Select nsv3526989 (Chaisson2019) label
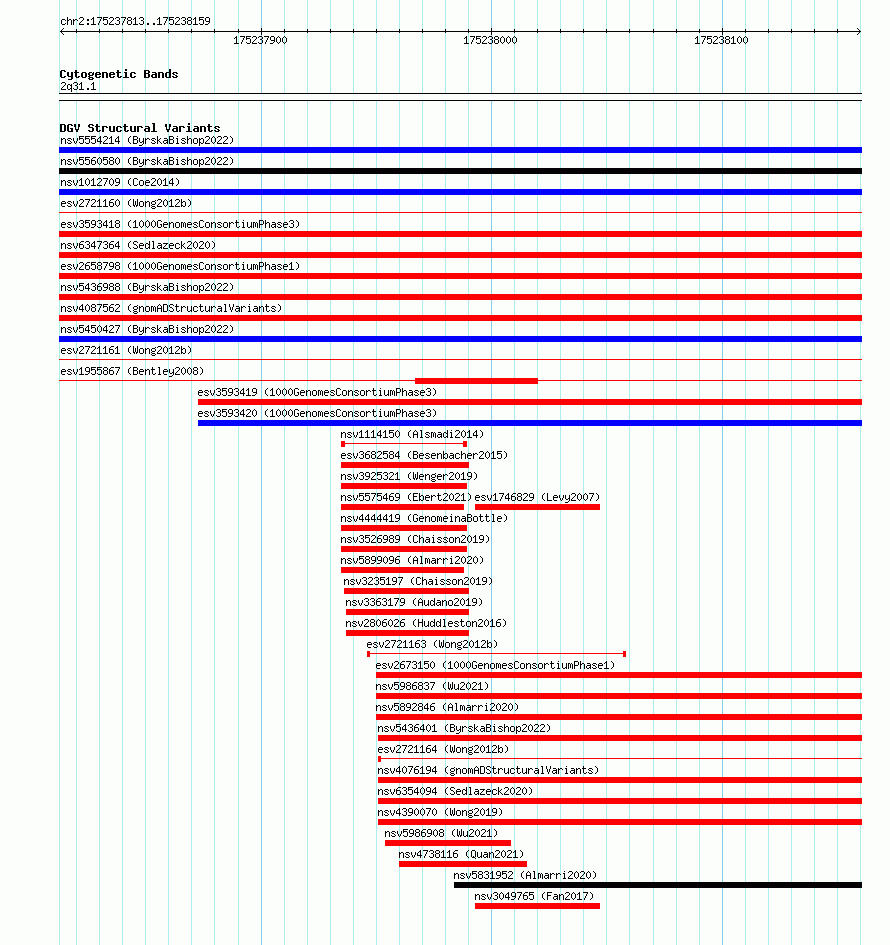 415,539
